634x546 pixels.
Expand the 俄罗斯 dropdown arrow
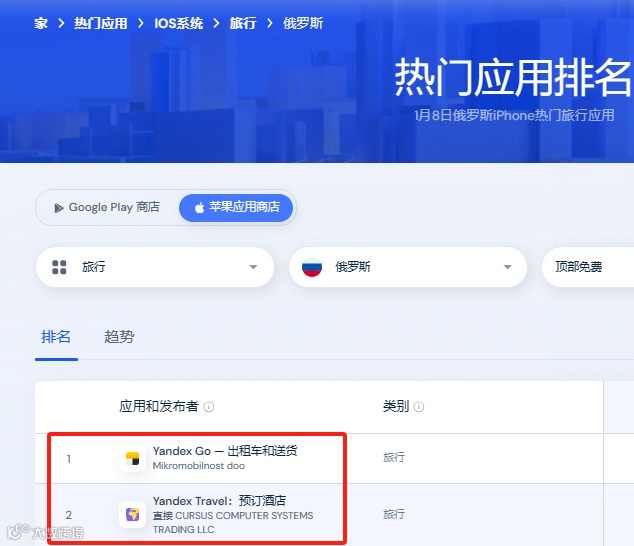click(x=507, y=267)
